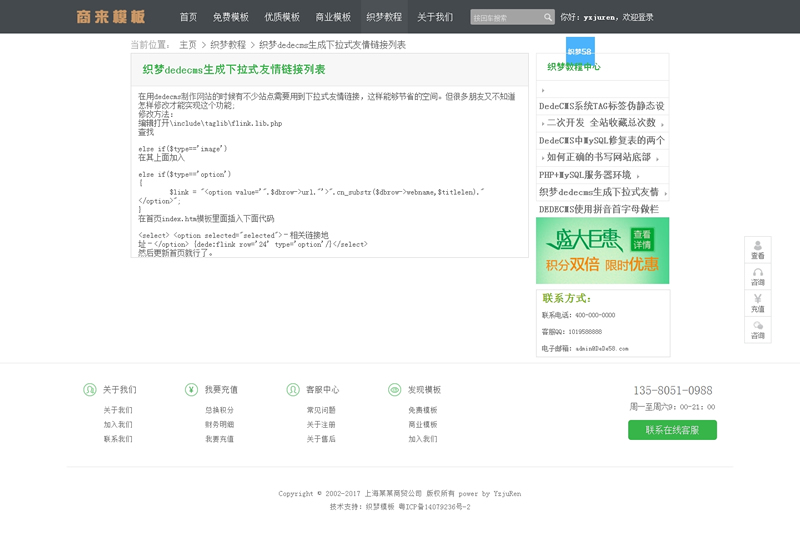Focus the search input field in the header
Screen dimensions: 800x534
tap(505, 17)
